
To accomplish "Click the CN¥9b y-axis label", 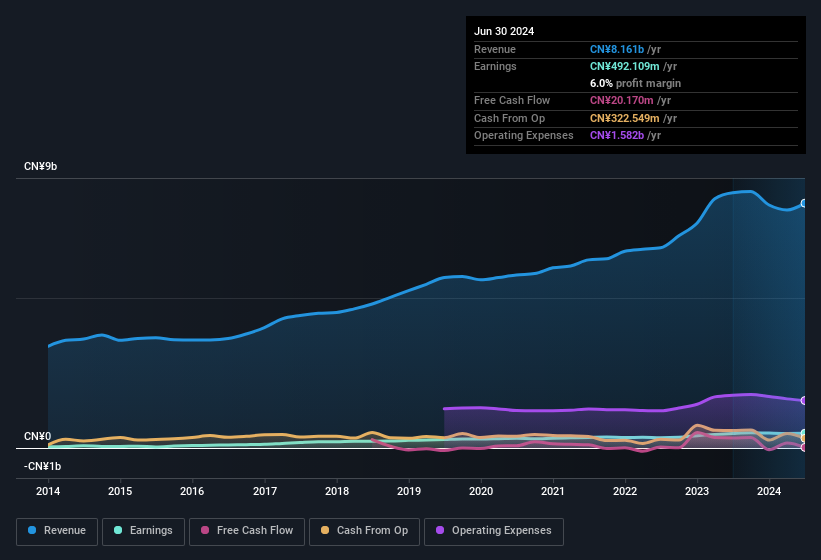I will pyautogui.click(x=40, y=166).
